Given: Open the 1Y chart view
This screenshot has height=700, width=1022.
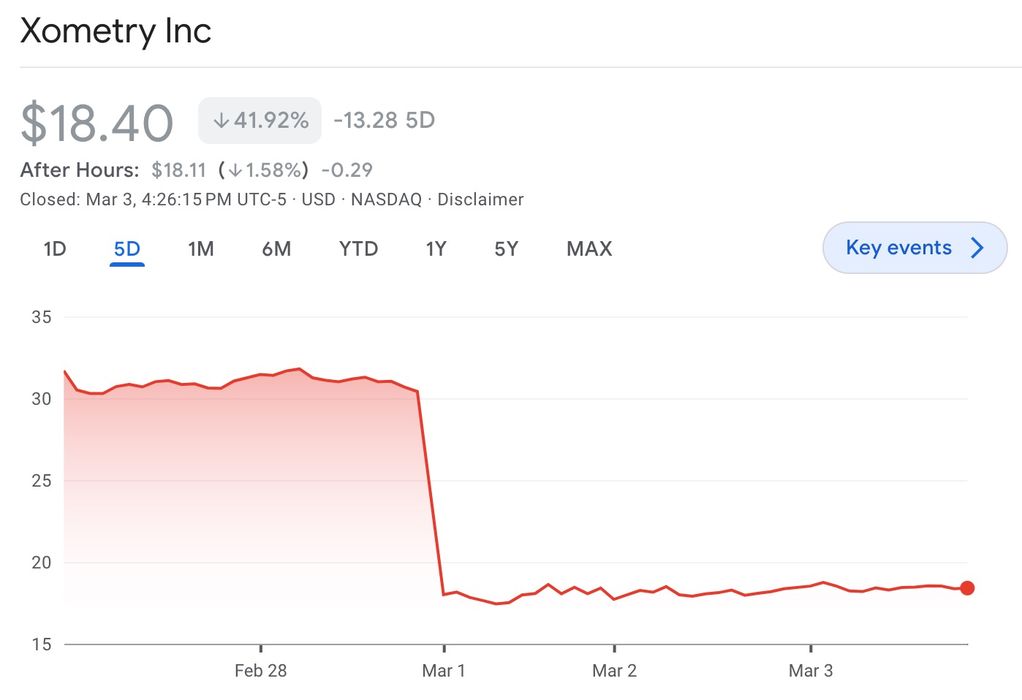Looking at the screenshot, I should click(x=436, y=248).
